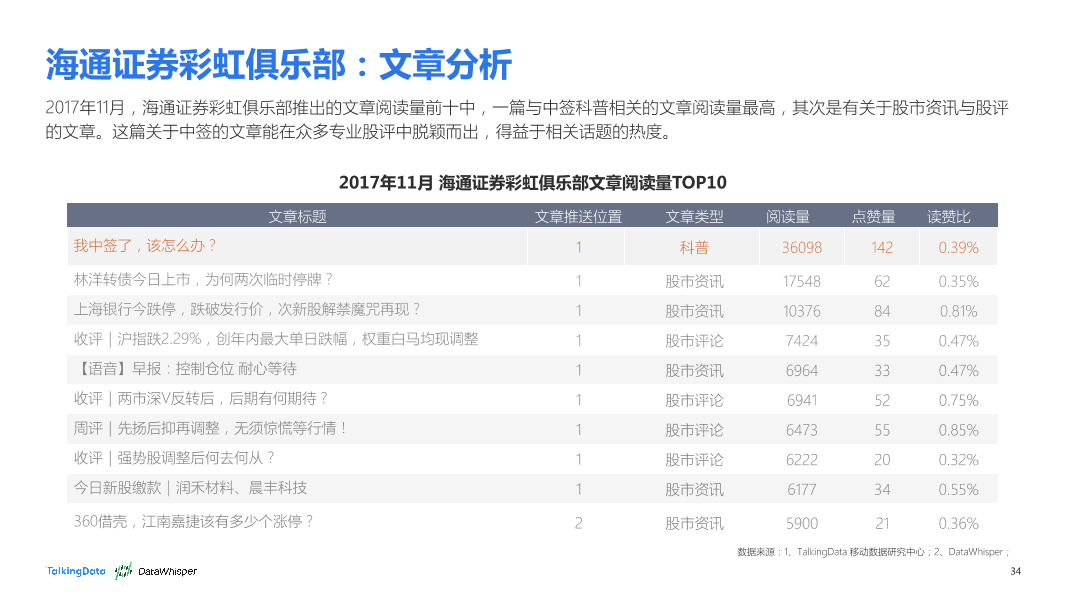Click read count 6941
The height and width of the screenshot is (599, 1066).
point(802,400)
